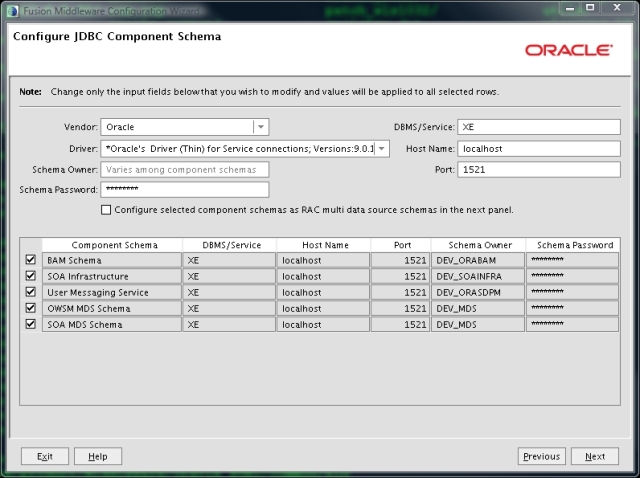Screen dimensions: 640x478
Task: Click localhost cell in SOA MDS Schema row
Action: click(x=323, y=325)
